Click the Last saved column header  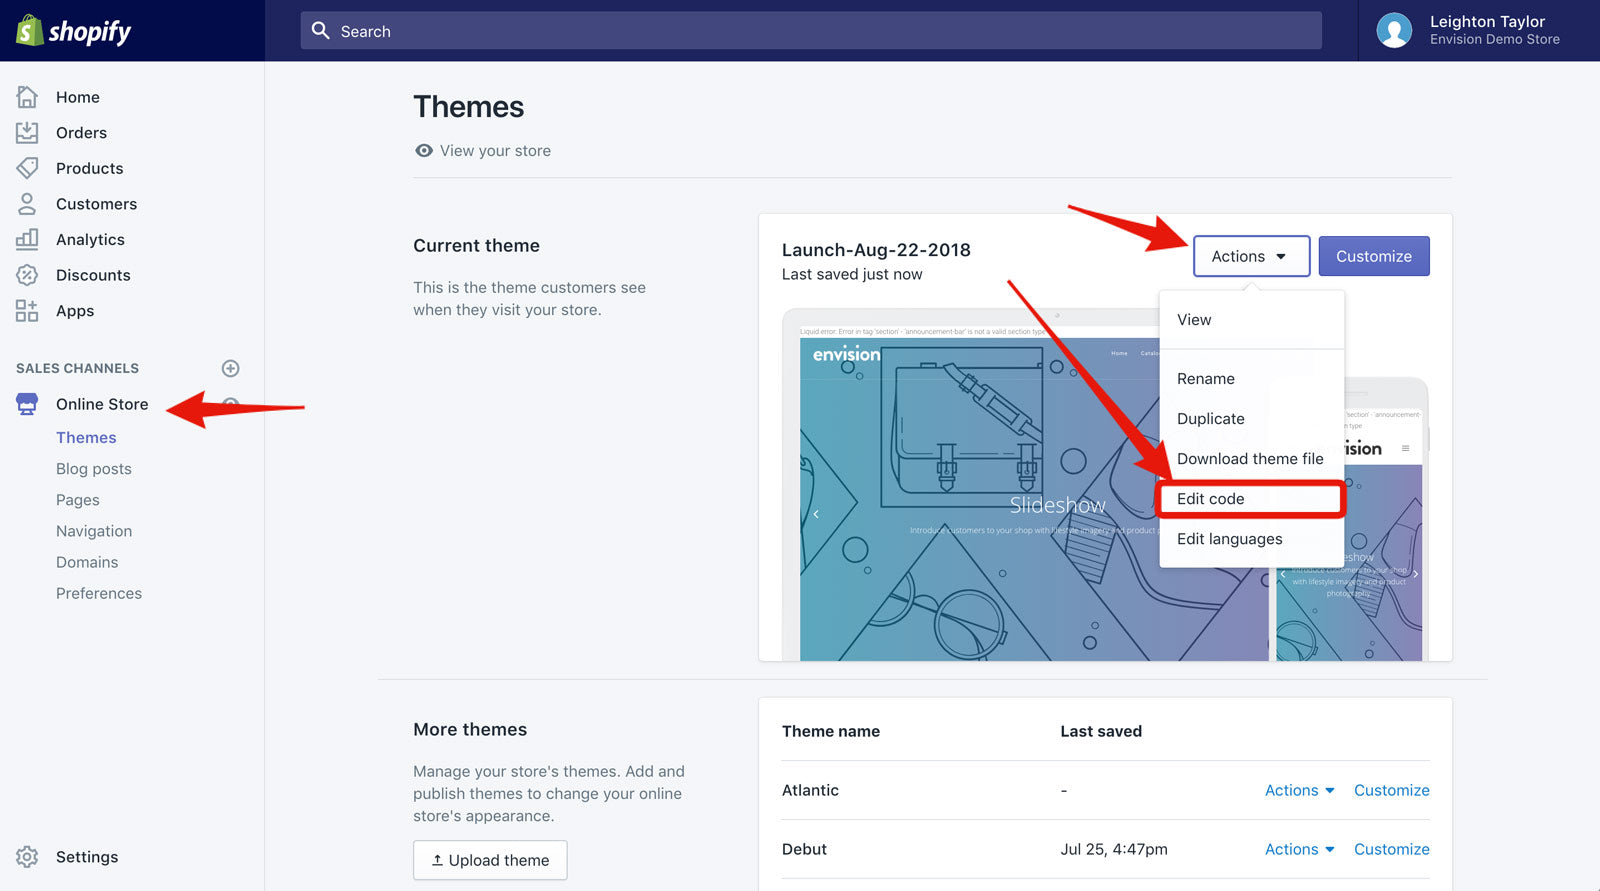point(1101,731)
